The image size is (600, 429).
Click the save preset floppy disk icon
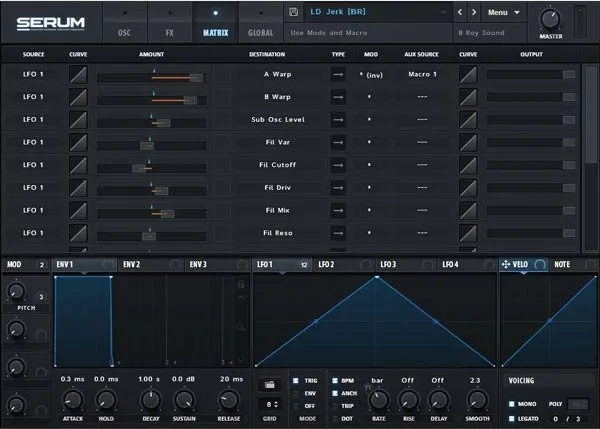click(293, 12)
